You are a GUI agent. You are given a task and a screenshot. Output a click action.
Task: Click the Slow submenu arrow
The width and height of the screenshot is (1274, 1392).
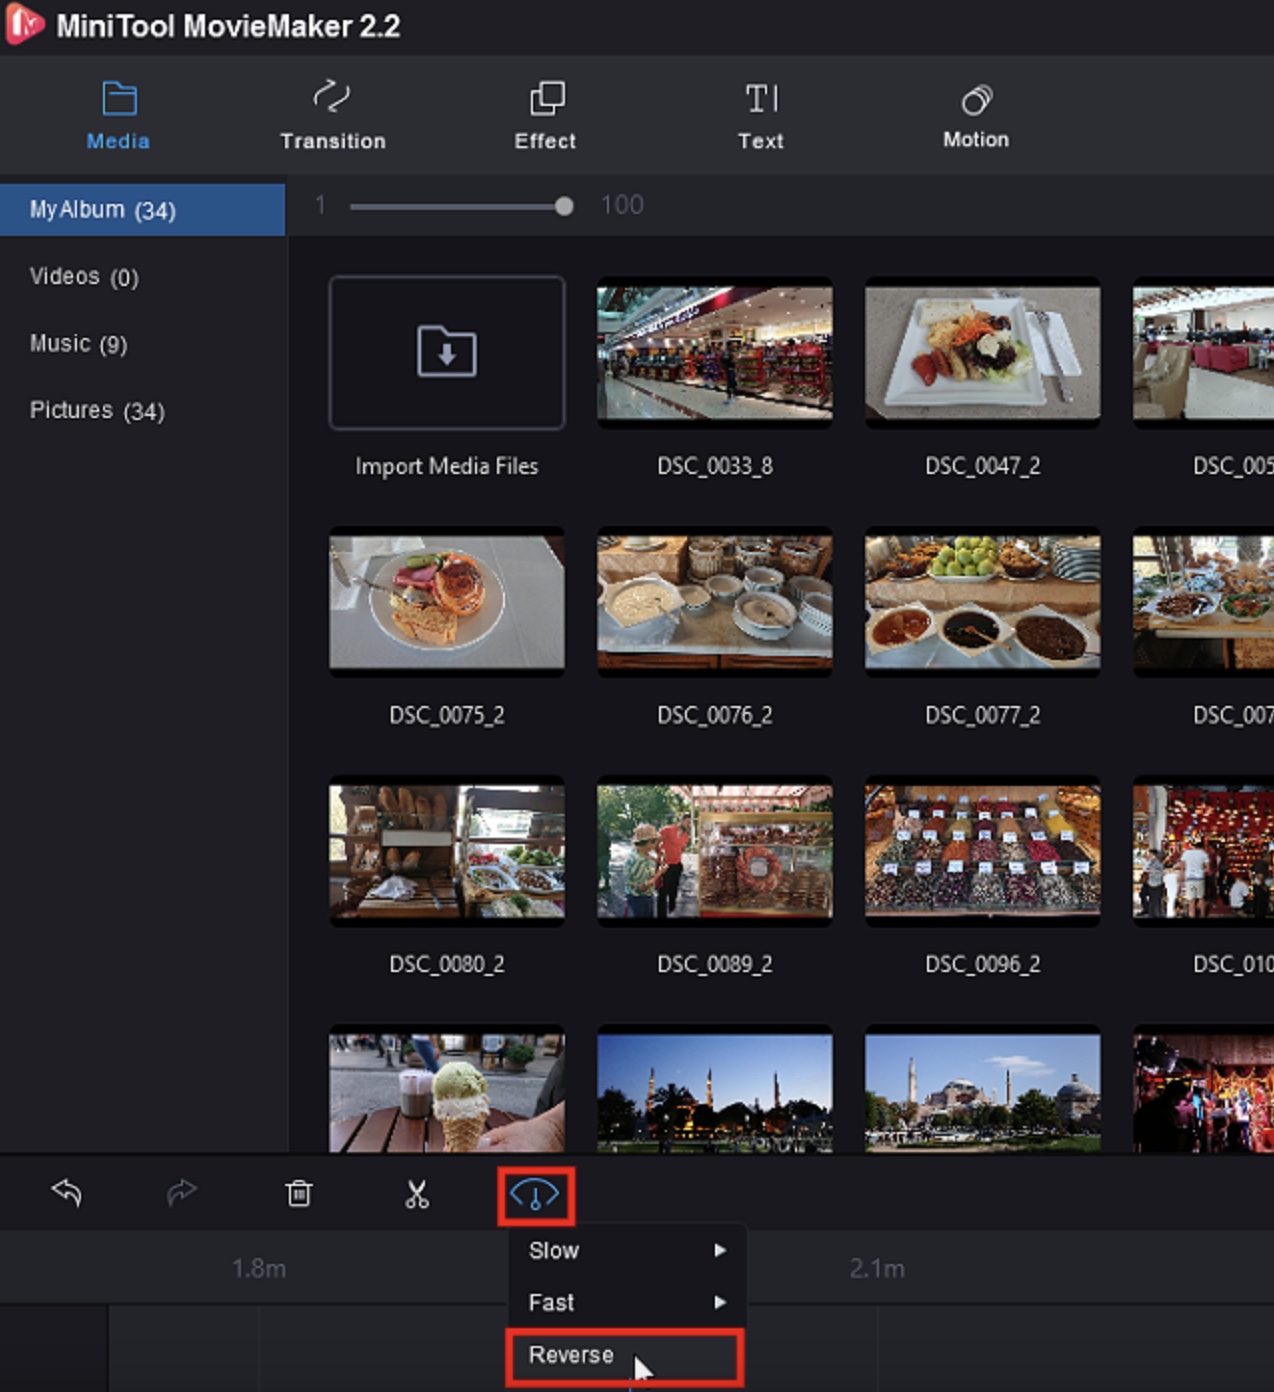(720, 1251)
